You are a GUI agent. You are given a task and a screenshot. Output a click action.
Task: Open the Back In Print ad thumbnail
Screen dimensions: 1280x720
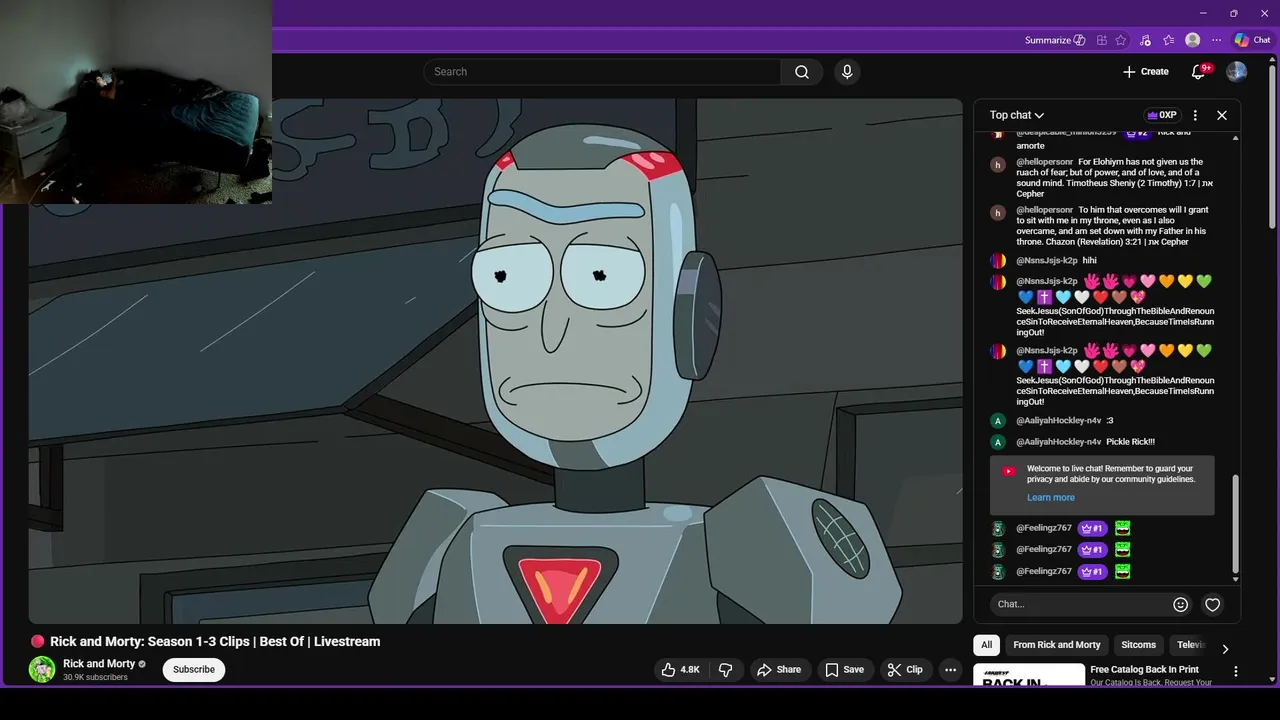[x=1029, y=675]
